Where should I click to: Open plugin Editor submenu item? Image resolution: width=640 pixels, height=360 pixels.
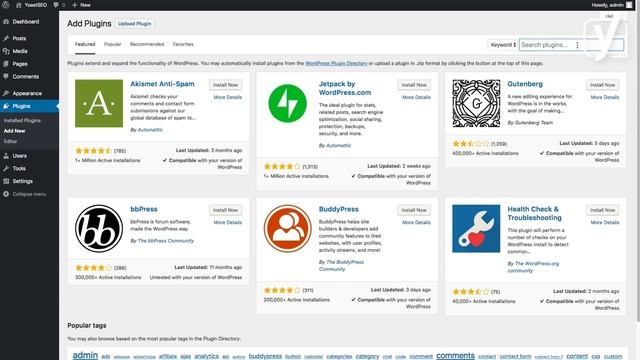click(10, 141)
